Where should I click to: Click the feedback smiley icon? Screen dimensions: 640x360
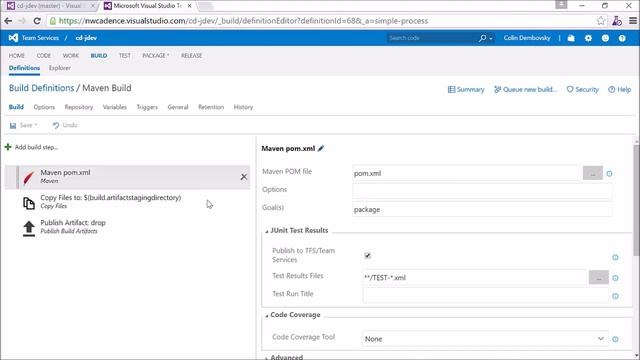coord(605,38)
